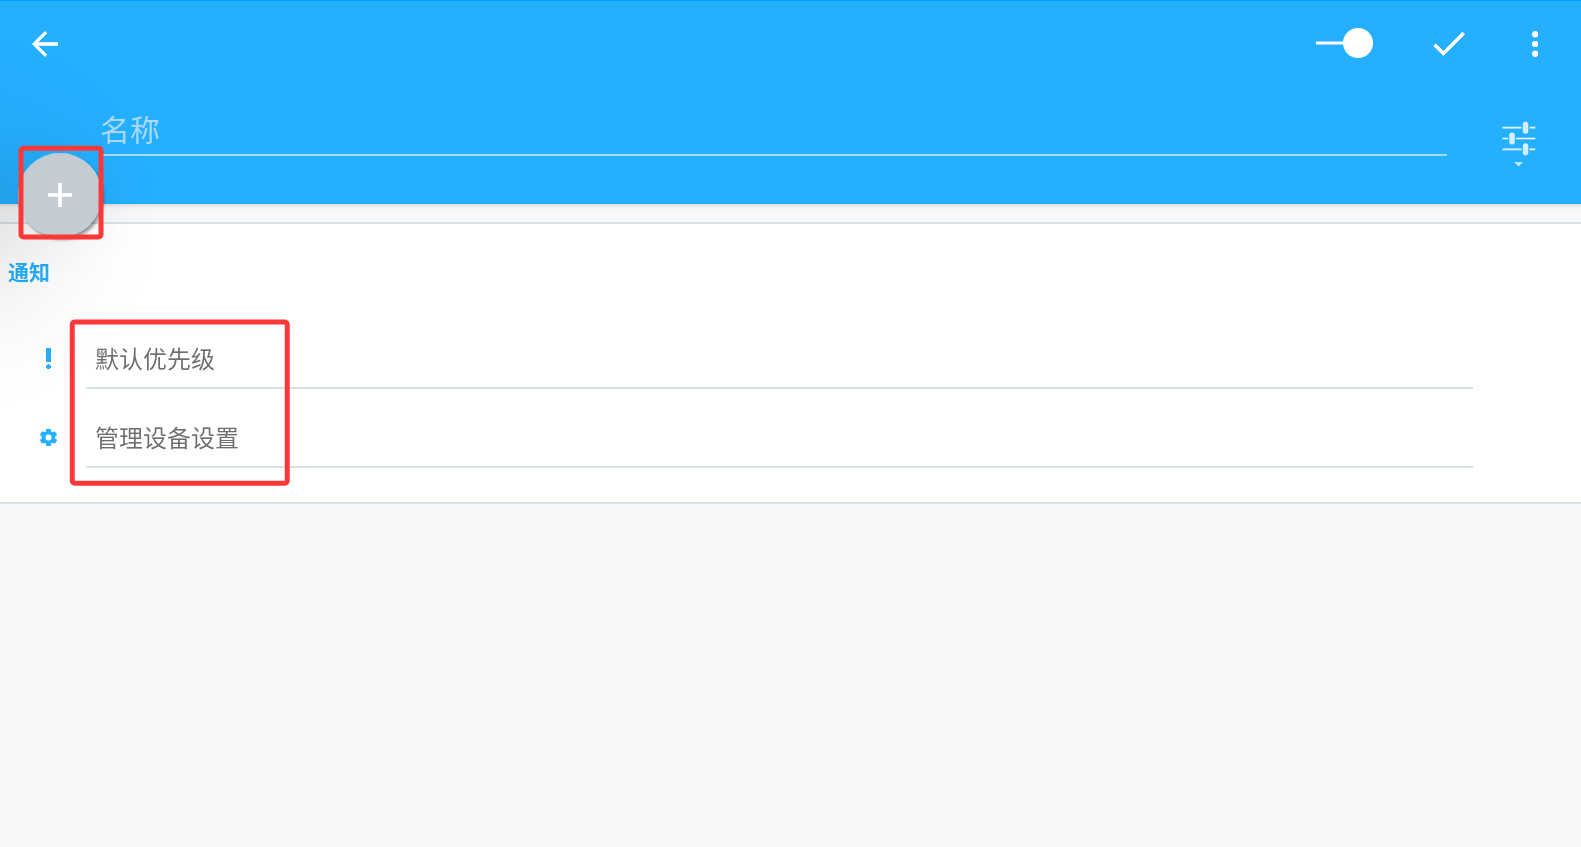The image size is (1581, 847).
Task: Click the blue exclamation priority icon
Action: click(x=48, y=359)
